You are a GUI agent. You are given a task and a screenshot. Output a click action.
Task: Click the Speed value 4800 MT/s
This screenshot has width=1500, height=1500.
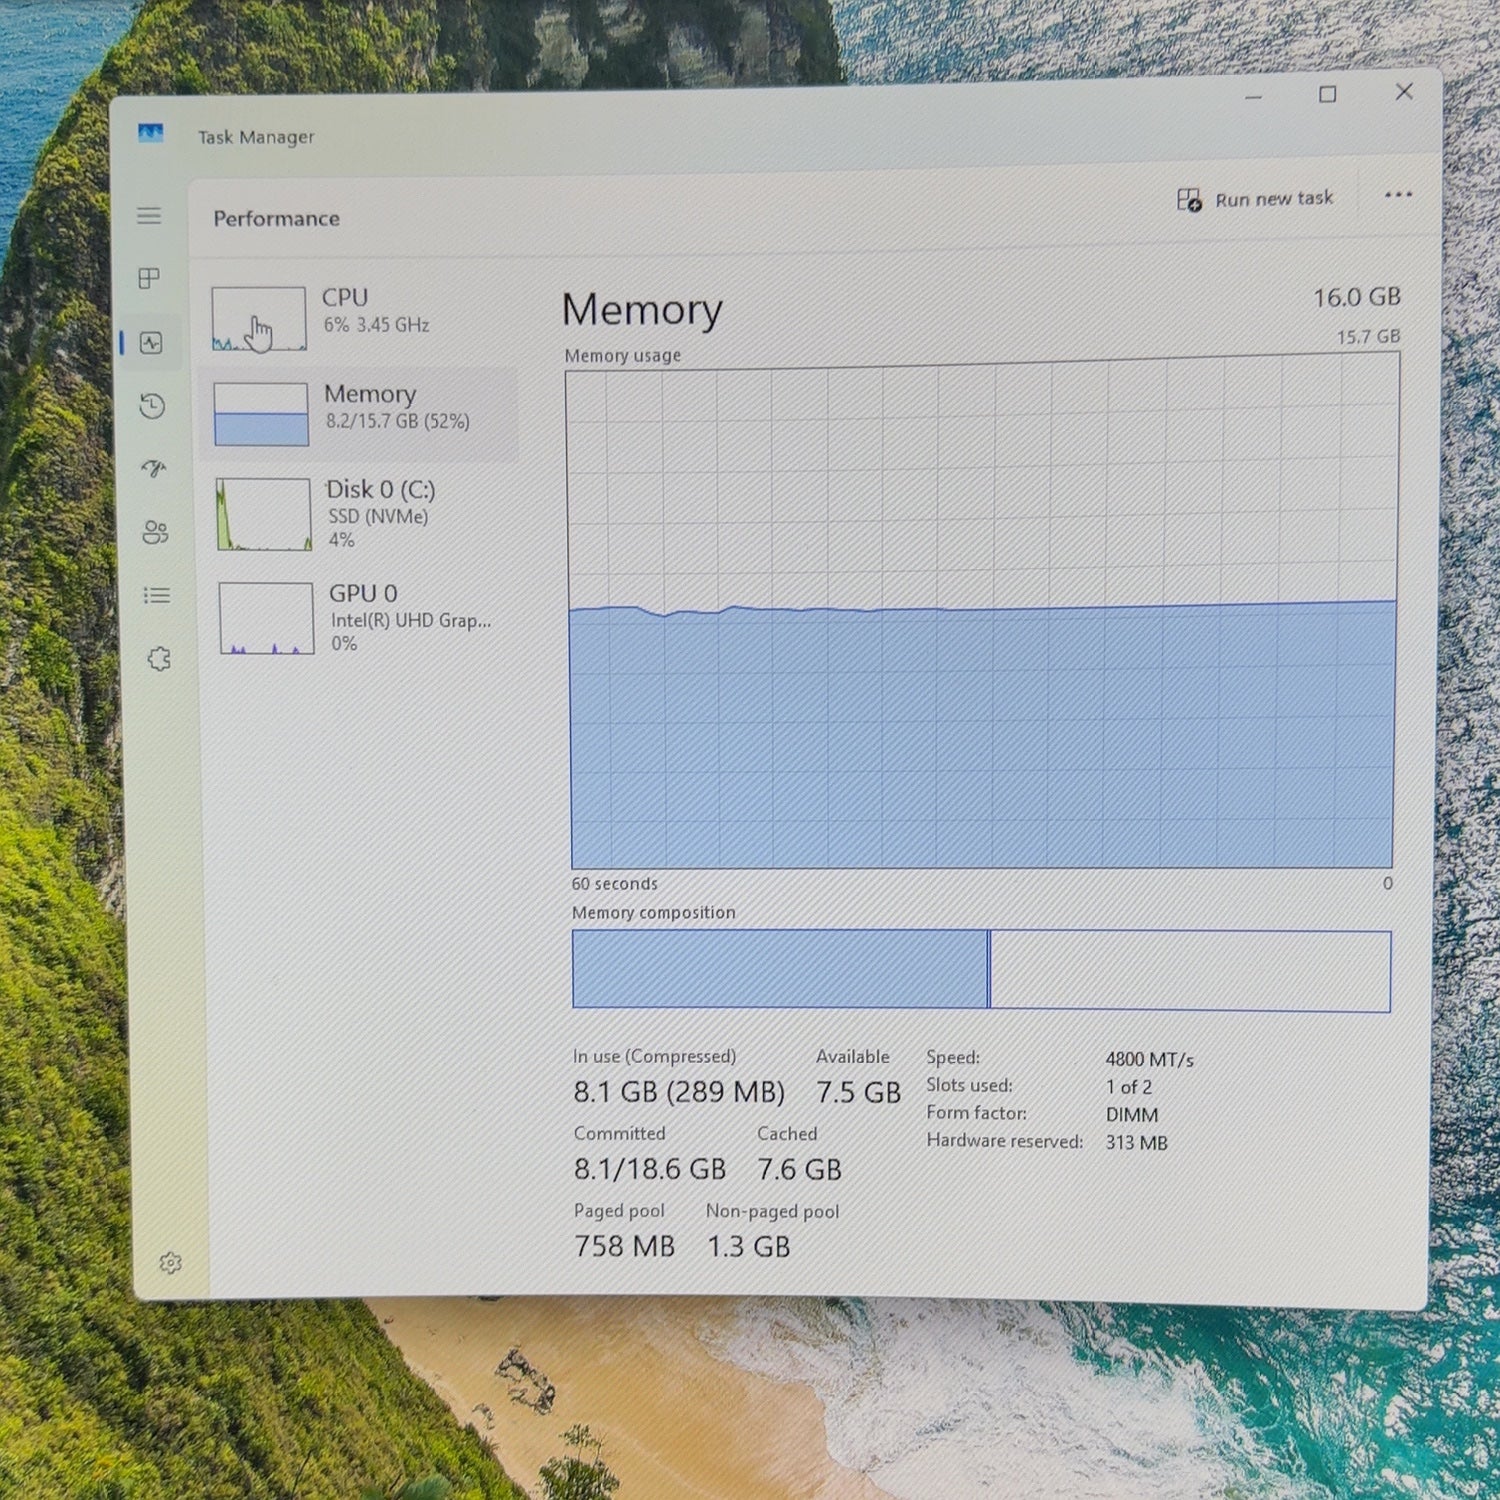click(1149, 1059)
